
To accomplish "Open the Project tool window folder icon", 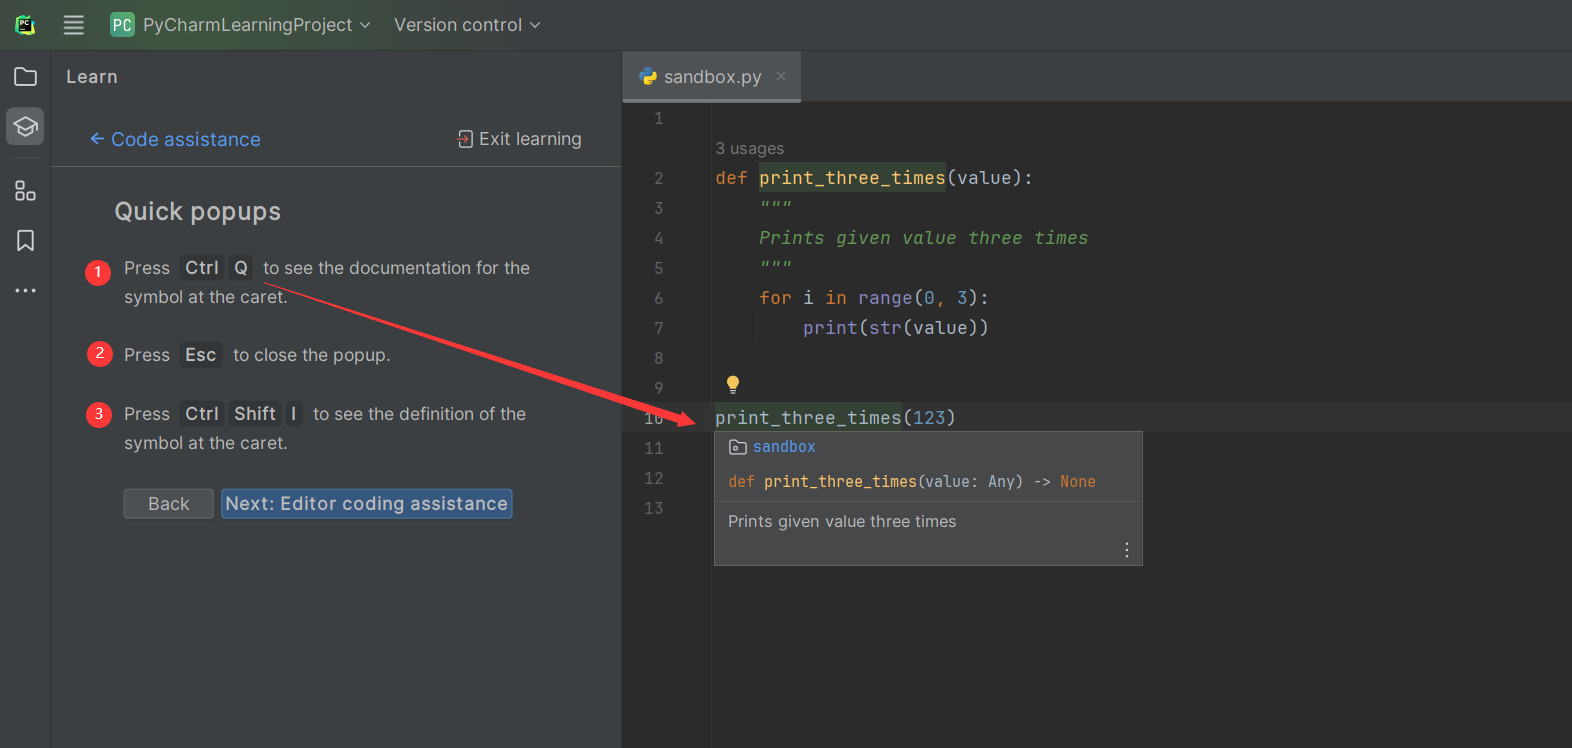I will pyautogui.click(x=25, y=77).
